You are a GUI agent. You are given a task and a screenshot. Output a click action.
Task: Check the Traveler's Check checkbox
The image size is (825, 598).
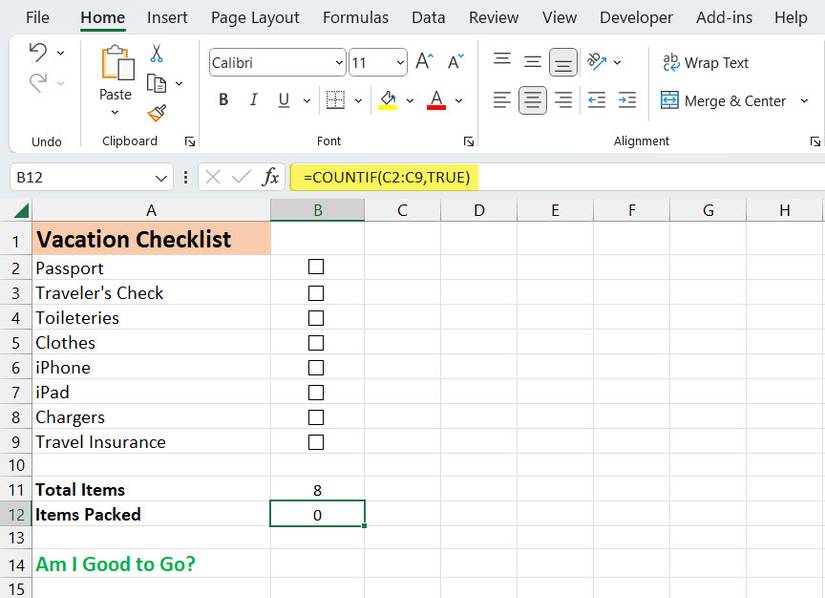pyautogui.click(x=316, y=293)
